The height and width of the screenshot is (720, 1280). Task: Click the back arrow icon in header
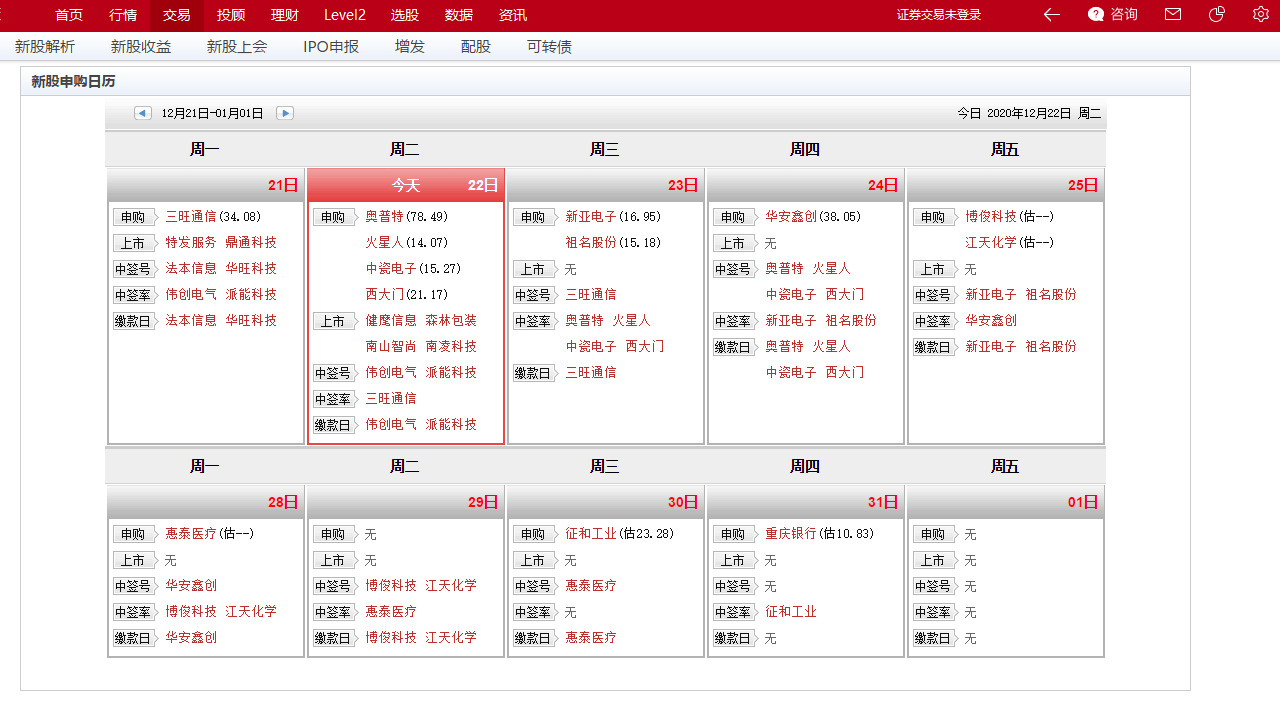[1050, 14]
